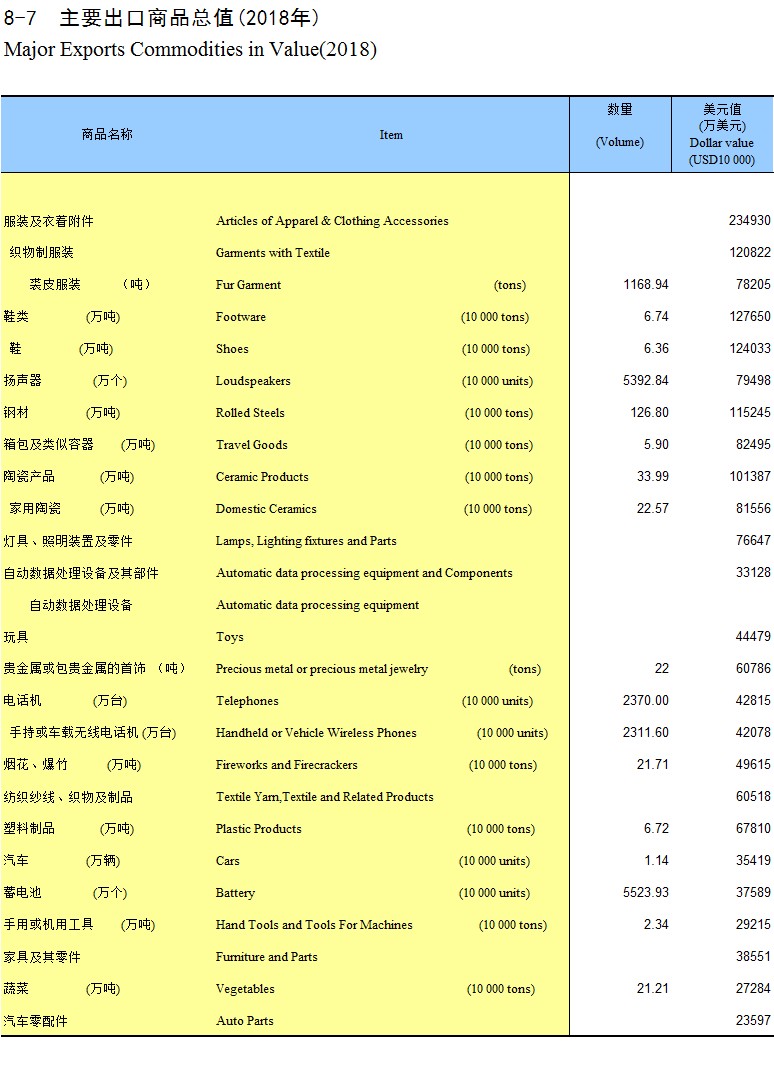Select the value 120822
This screenshot has height=1069, width=774.
pos(749,252)
